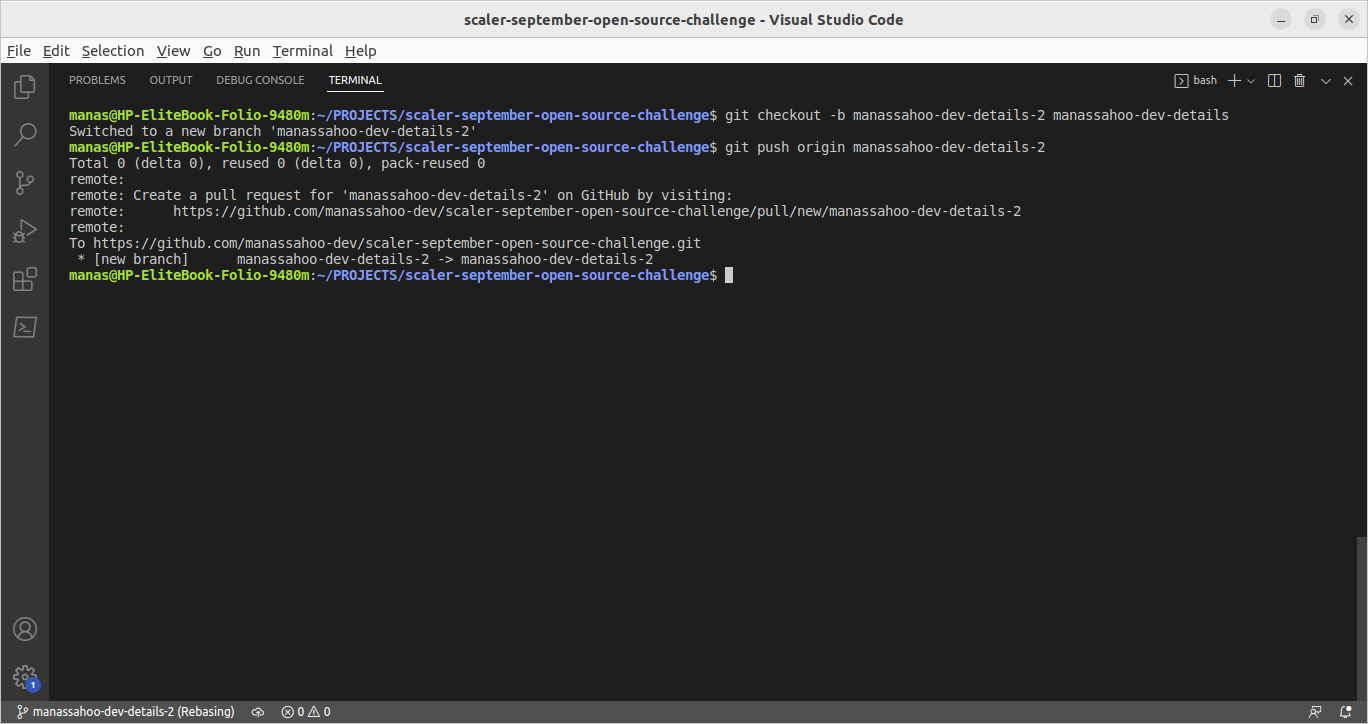Open the View menu

point(173,51)
